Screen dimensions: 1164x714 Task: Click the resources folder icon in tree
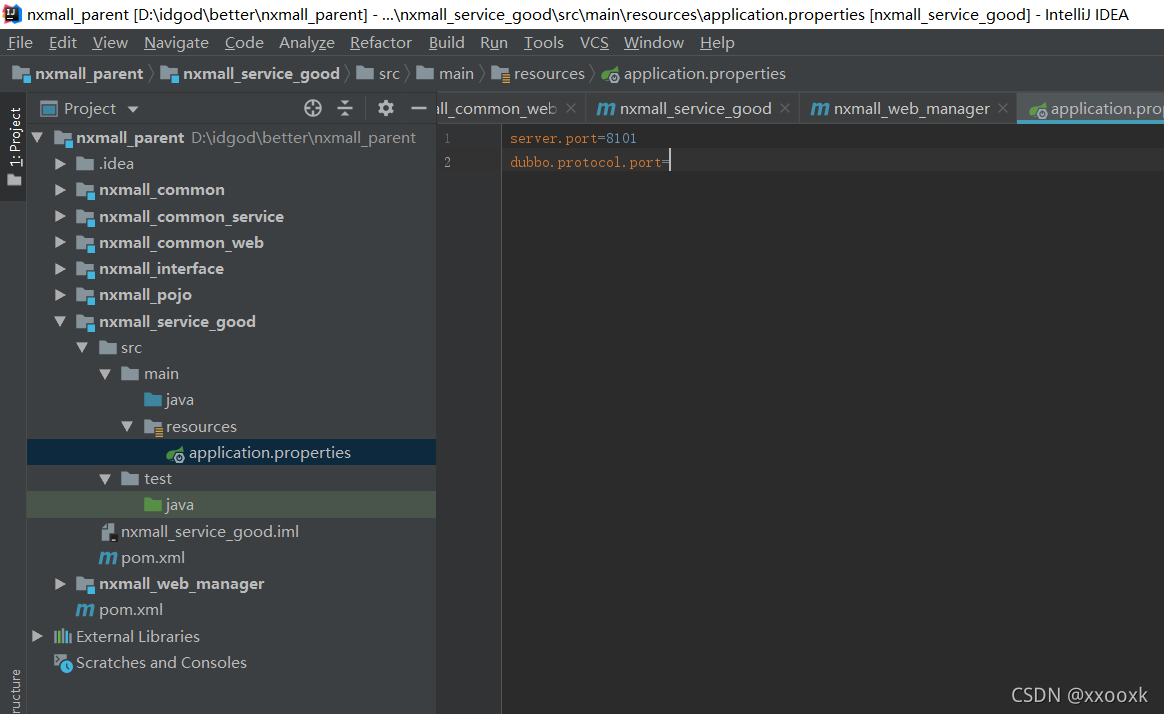(153, 427)
